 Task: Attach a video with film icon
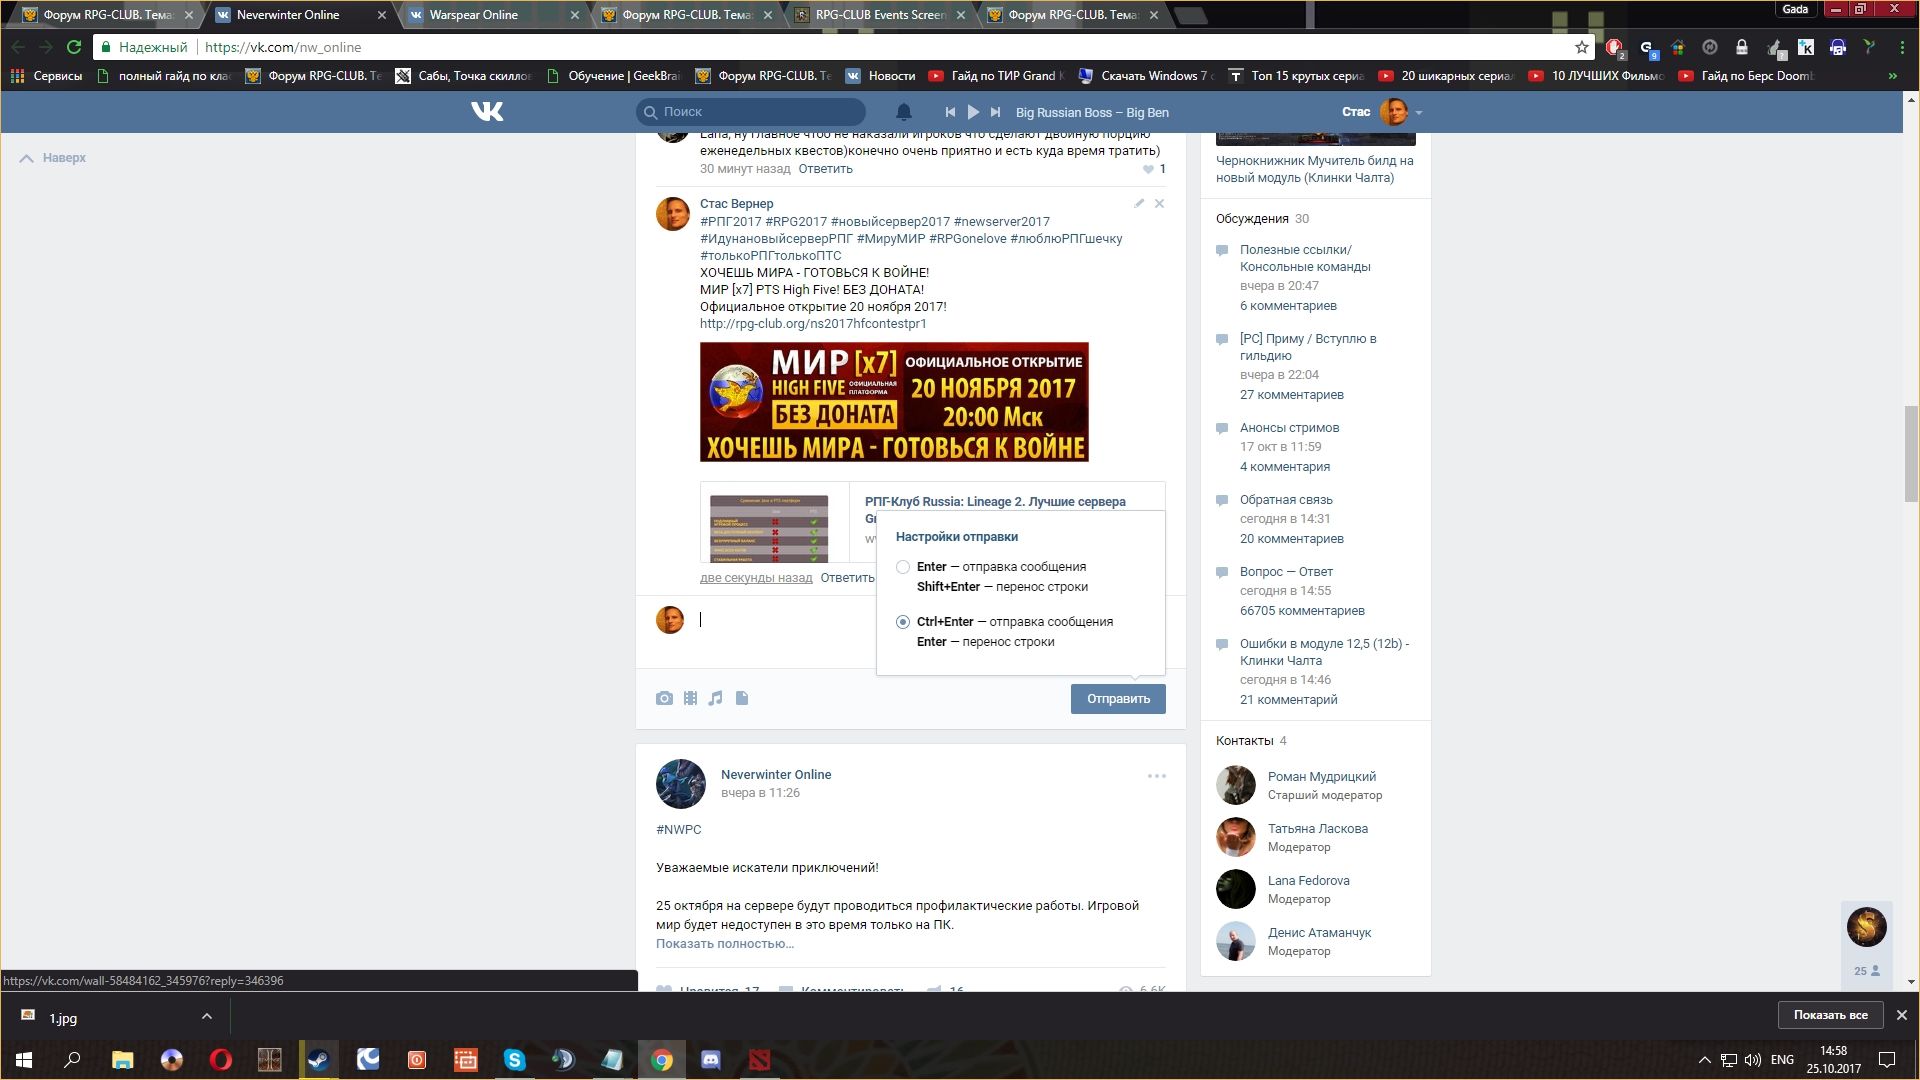click(x=690, y=698)
